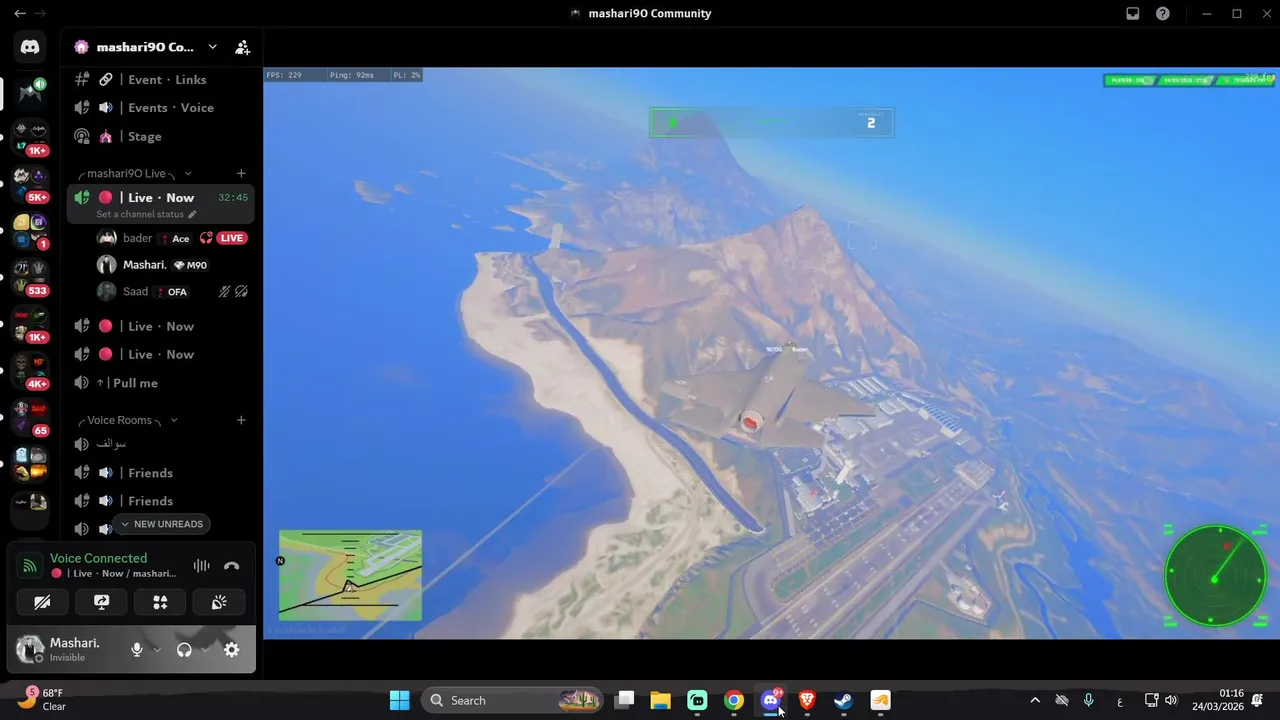The image size is (1280, 720).
Task: Open voice noise suppression waveform icon
Action: [x=201, y=566]
